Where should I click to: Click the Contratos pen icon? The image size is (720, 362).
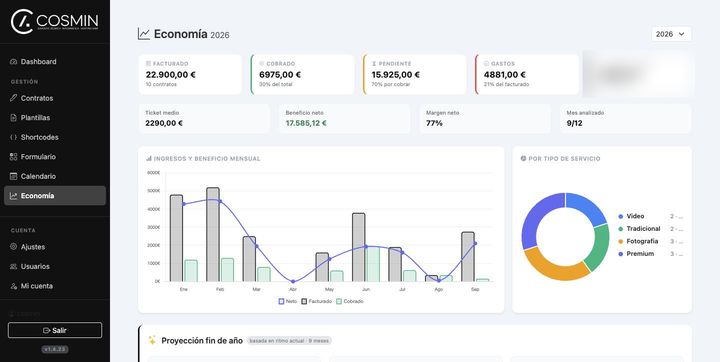(x=13, y=98)
